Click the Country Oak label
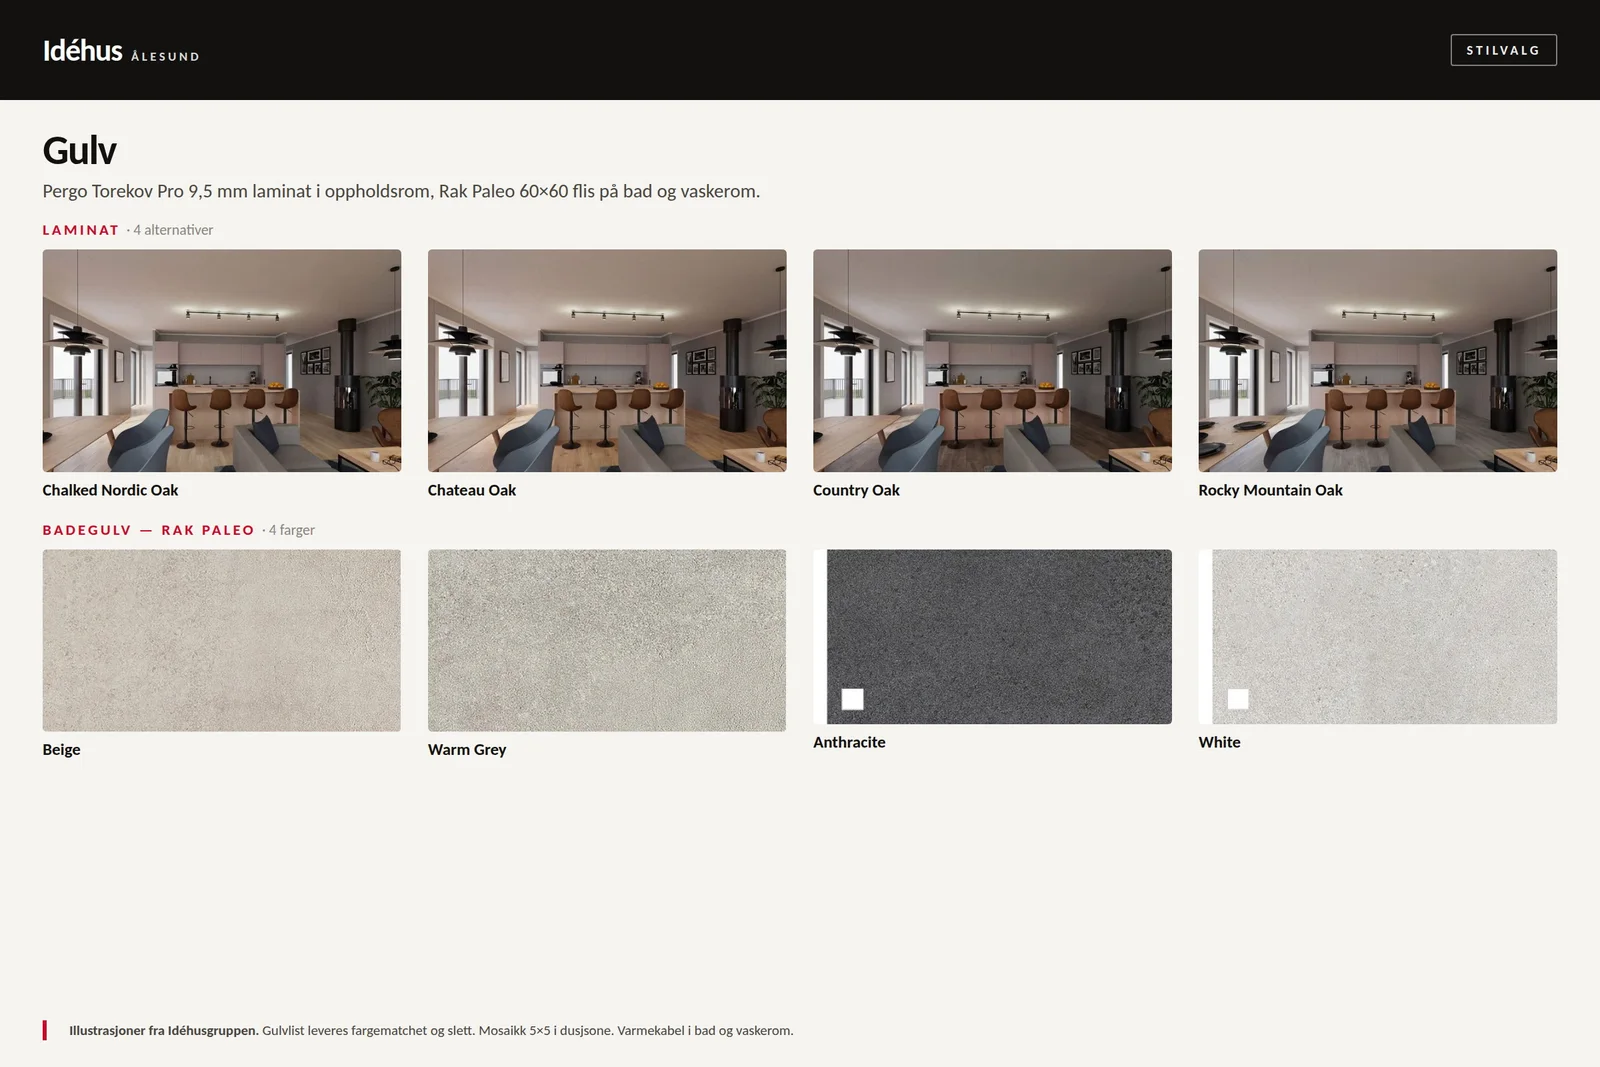 click(856, 490)
